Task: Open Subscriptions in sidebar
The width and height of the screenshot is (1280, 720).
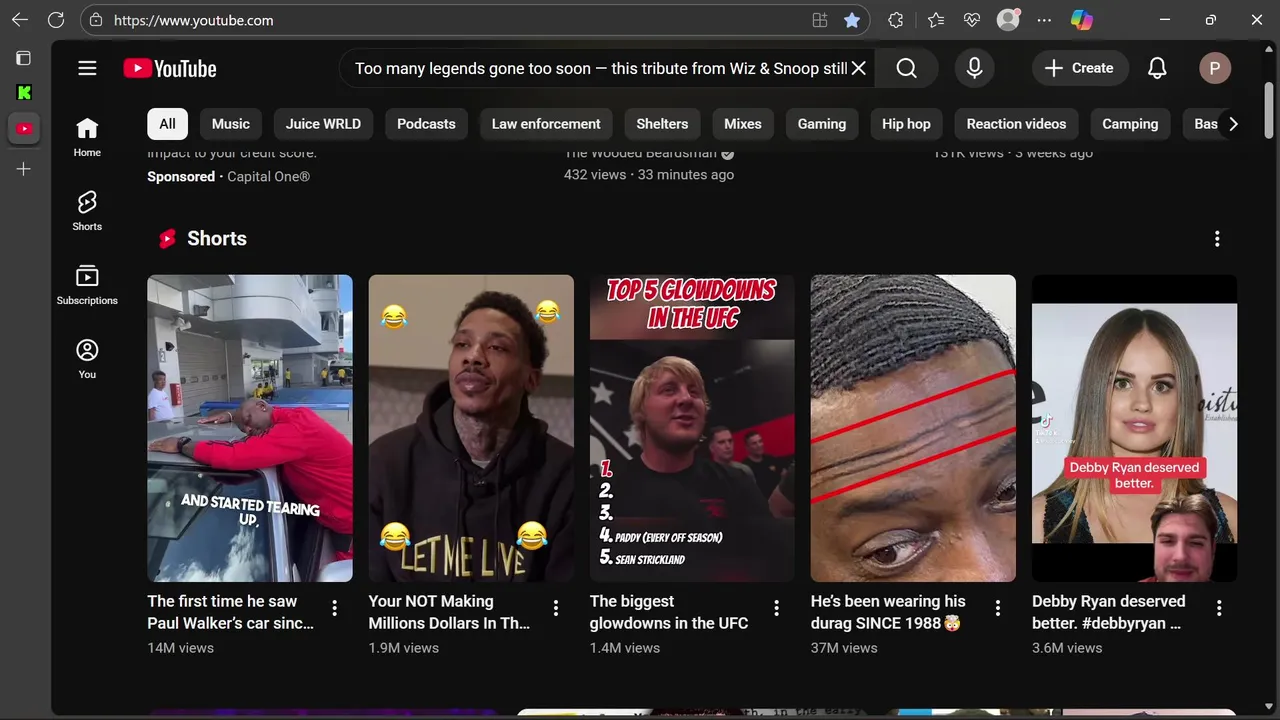Action: [87, 285]
